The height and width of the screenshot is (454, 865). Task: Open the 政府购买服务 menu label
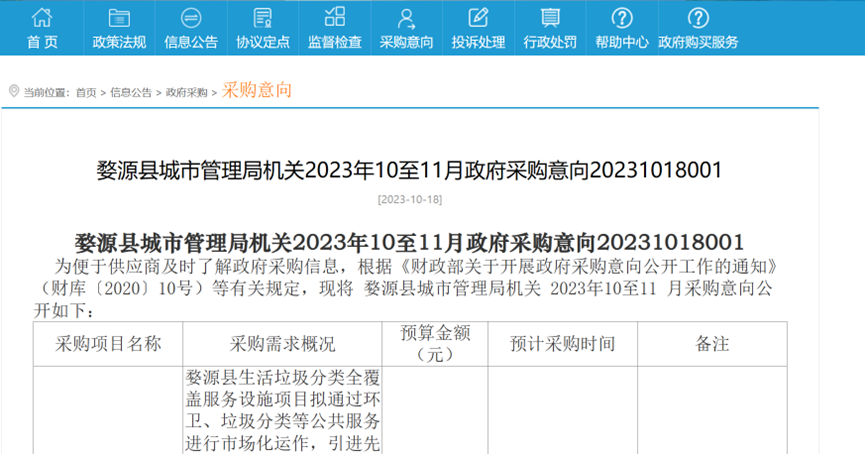698,42
